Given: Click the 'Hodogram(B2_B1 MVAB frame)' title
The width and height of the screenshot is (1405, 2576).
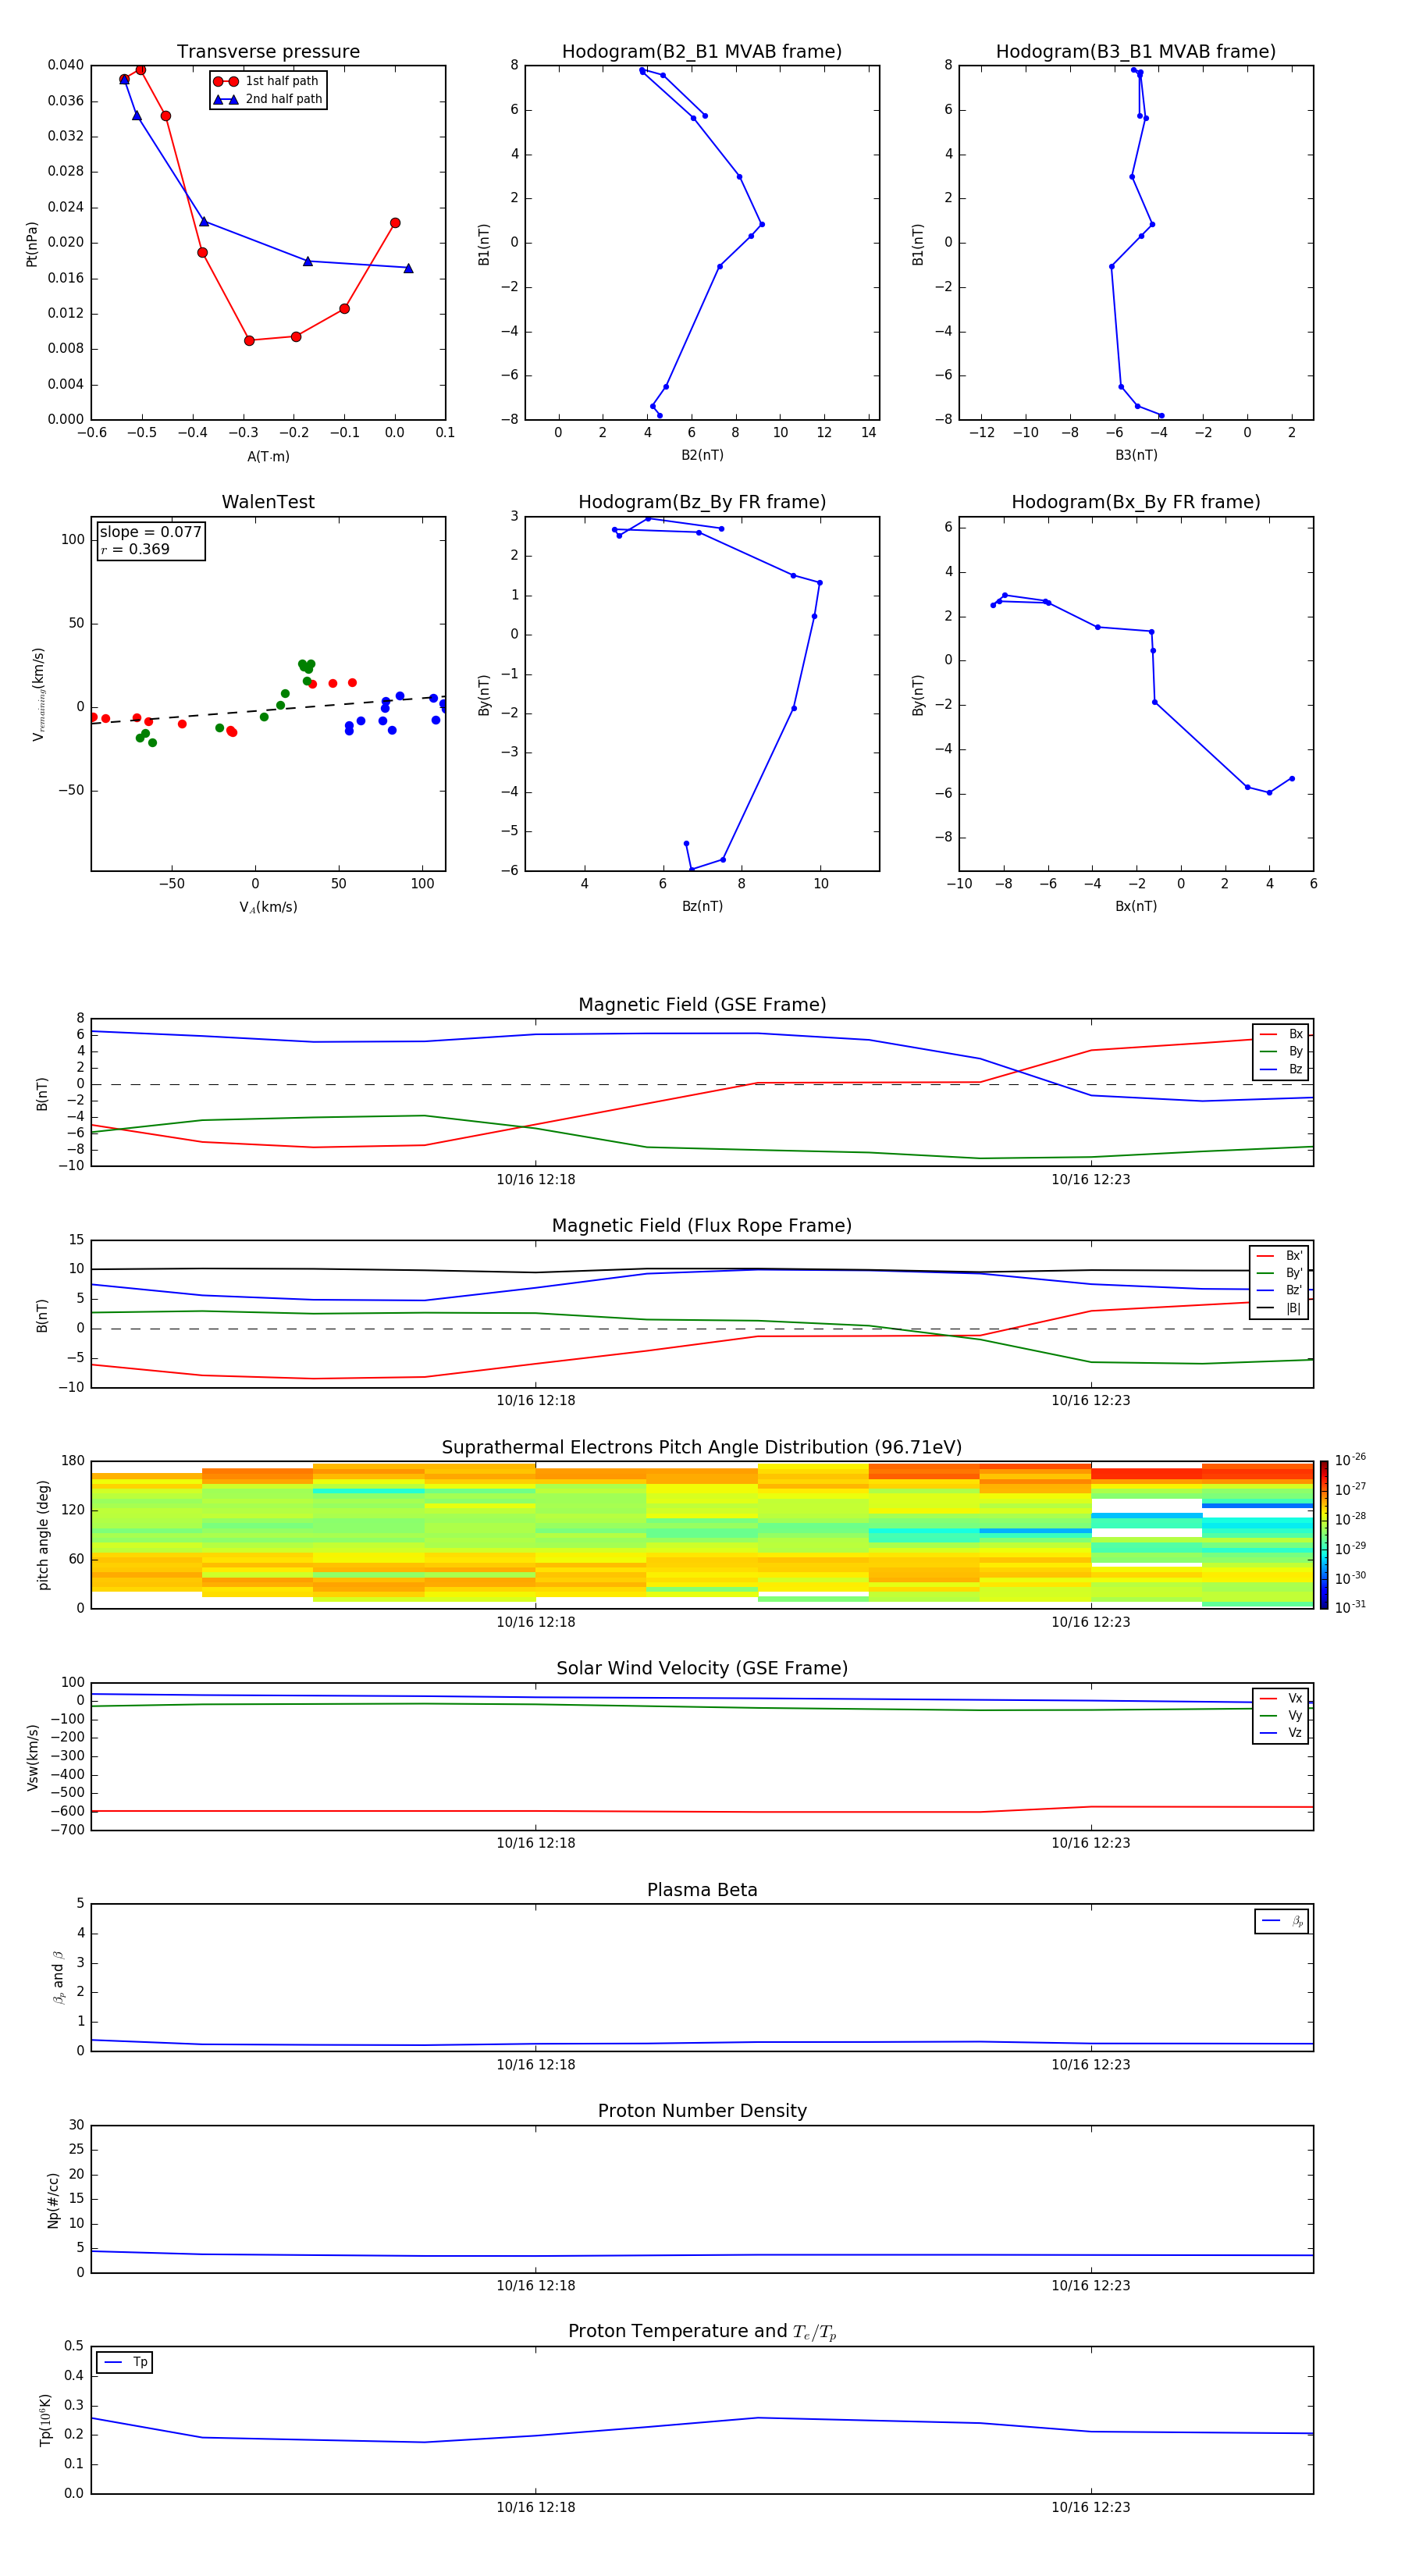Looking at the screenshot, I should click(x=702, y=52).
